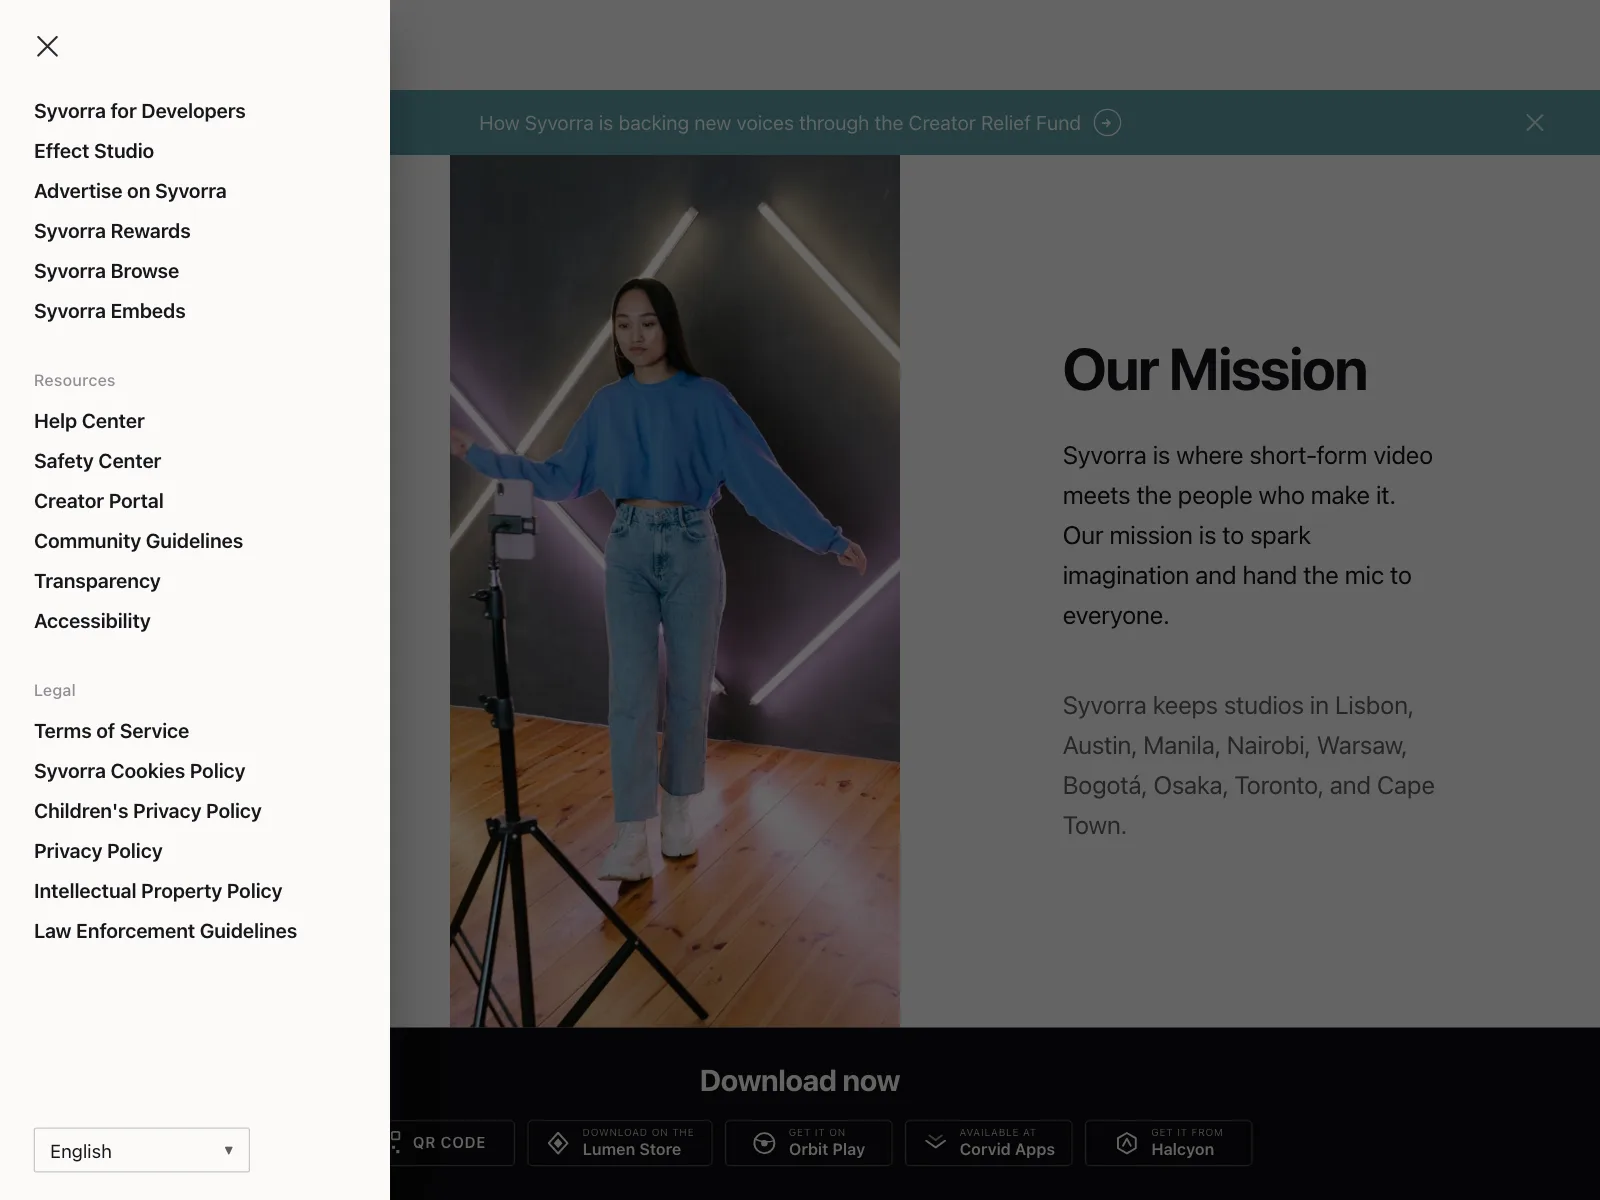The image size is (1600, 1200).
Task: Go to Creator Portal
Action: (99, 501)
